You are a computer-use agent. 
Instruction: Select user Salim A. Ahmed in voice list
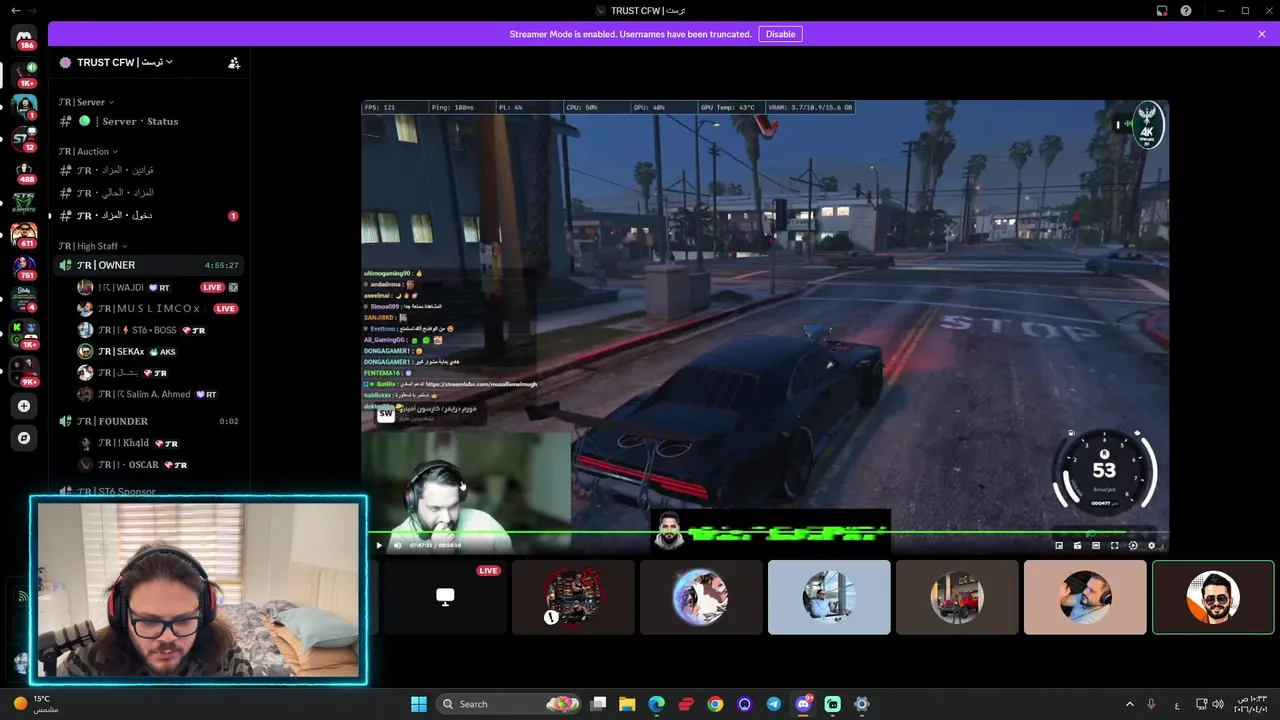tap(159, 394)
